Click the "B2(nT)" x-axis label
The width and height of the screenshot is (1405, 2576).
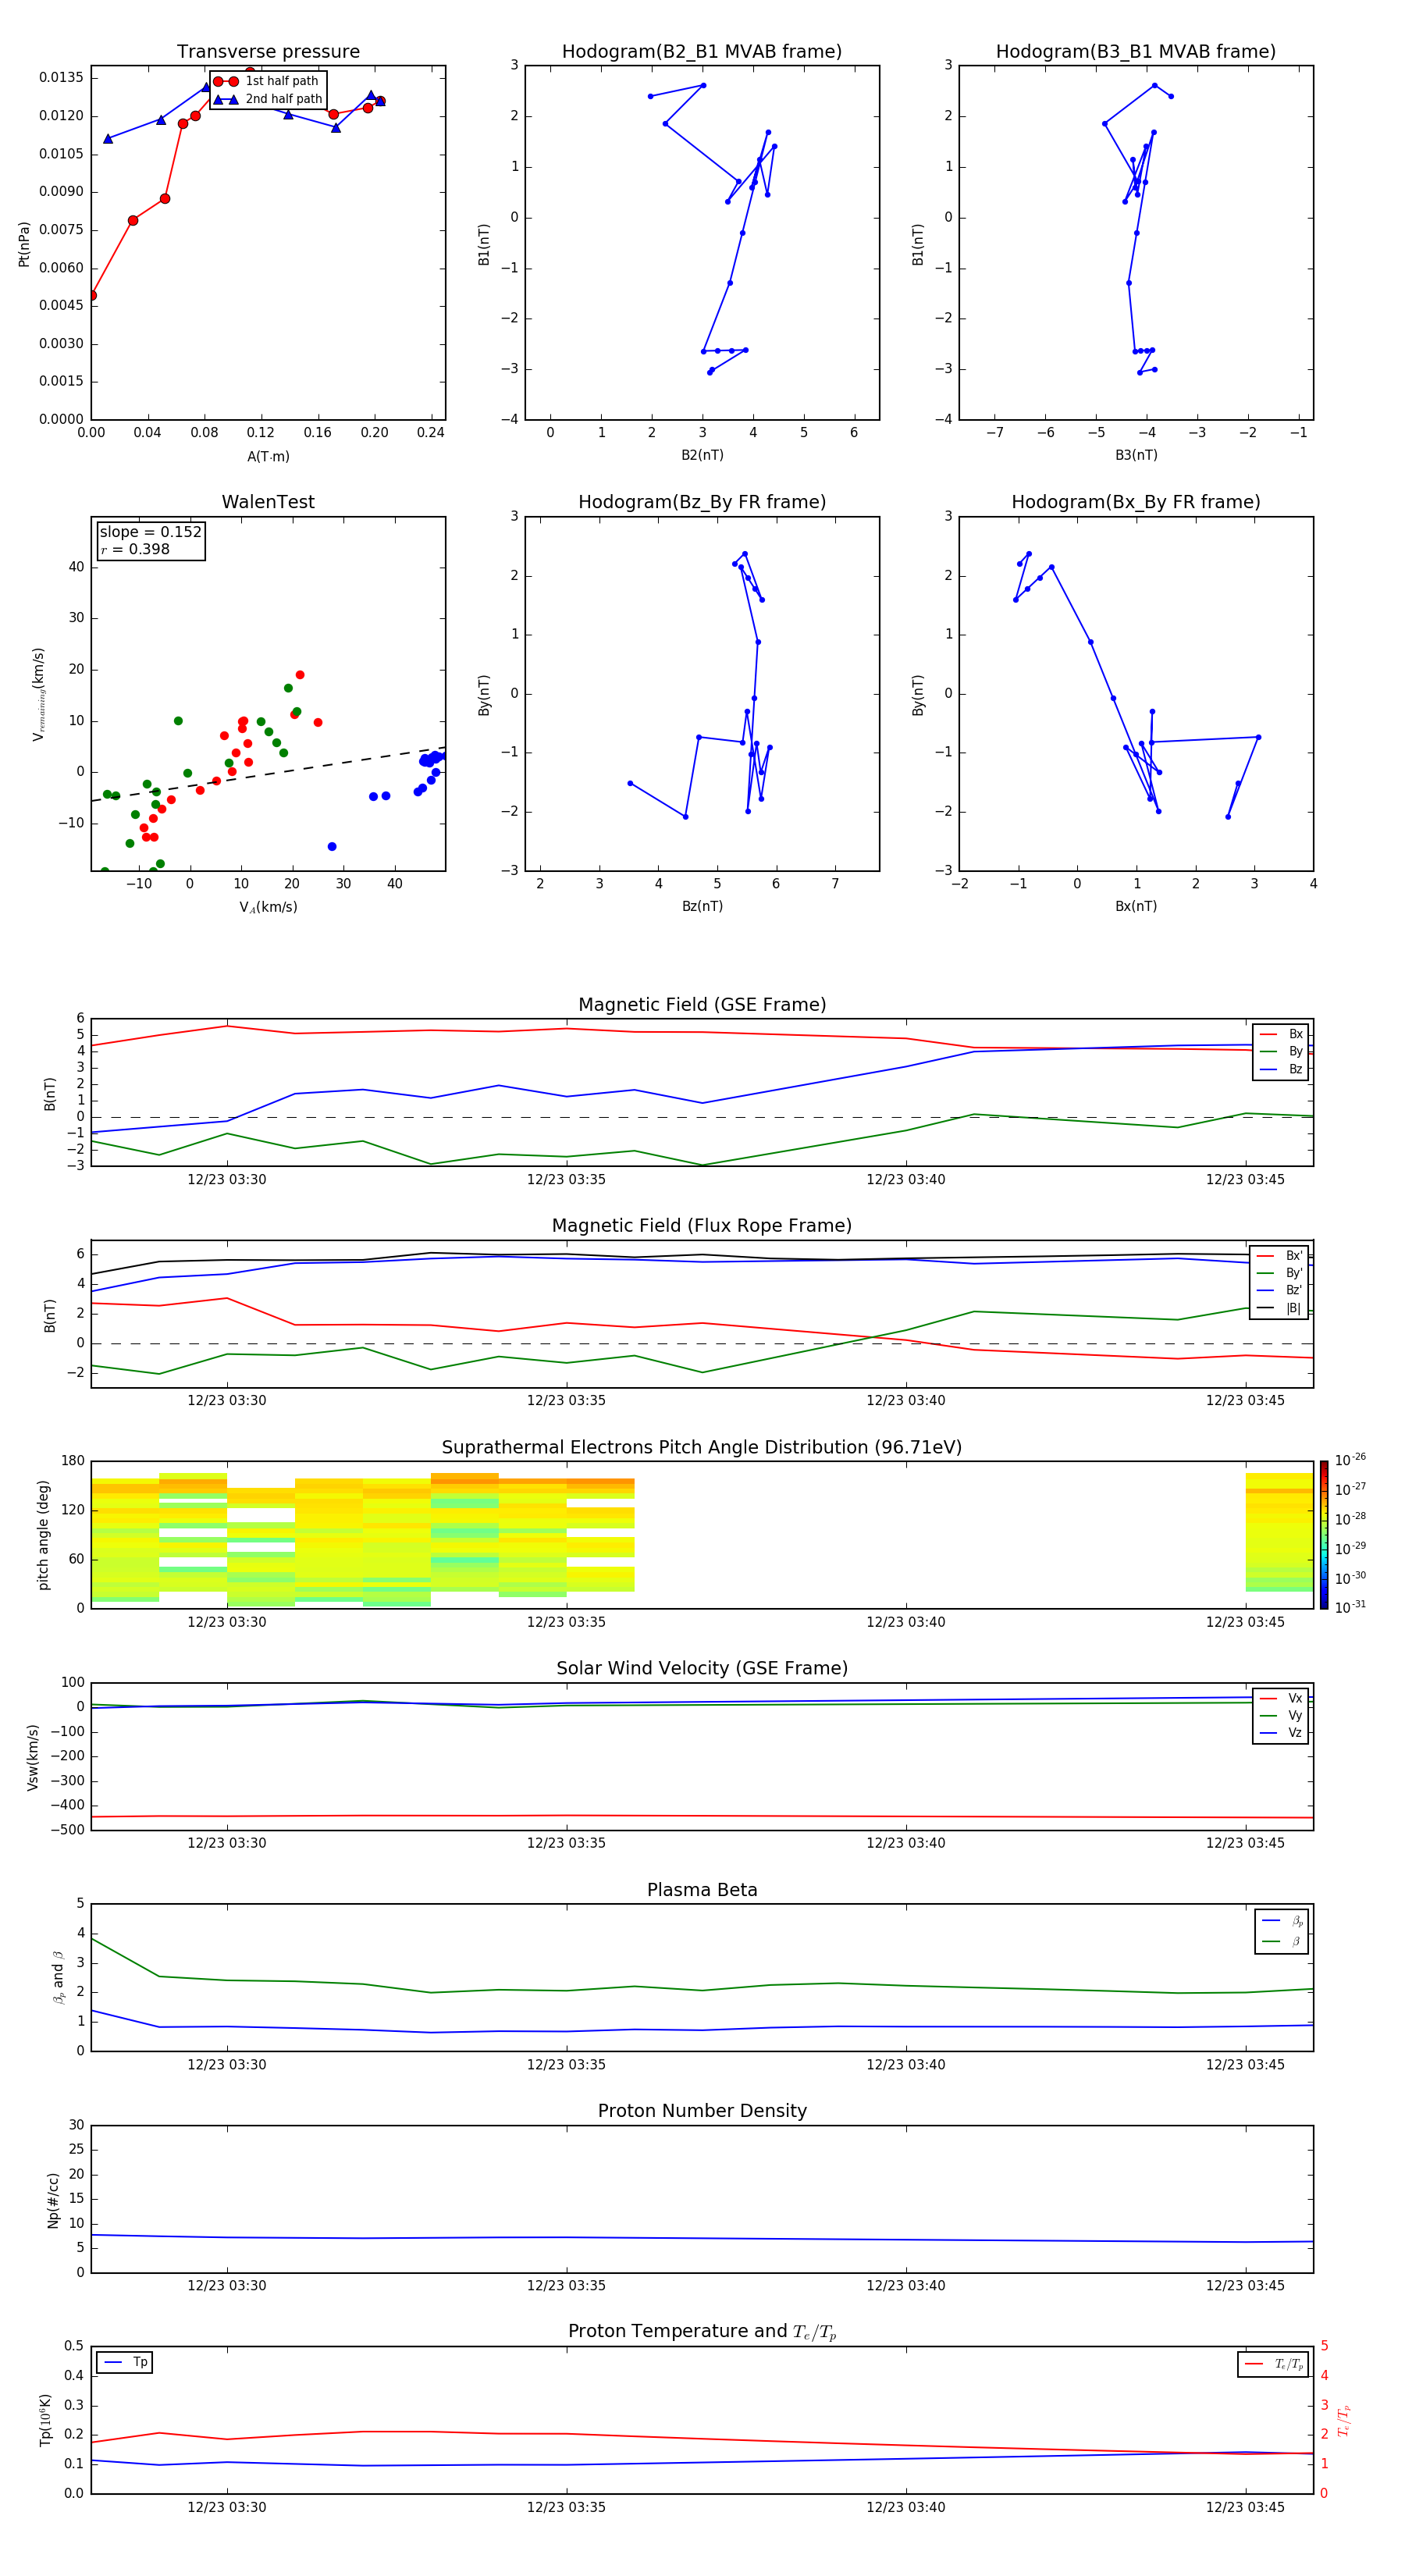coord(702,455)
